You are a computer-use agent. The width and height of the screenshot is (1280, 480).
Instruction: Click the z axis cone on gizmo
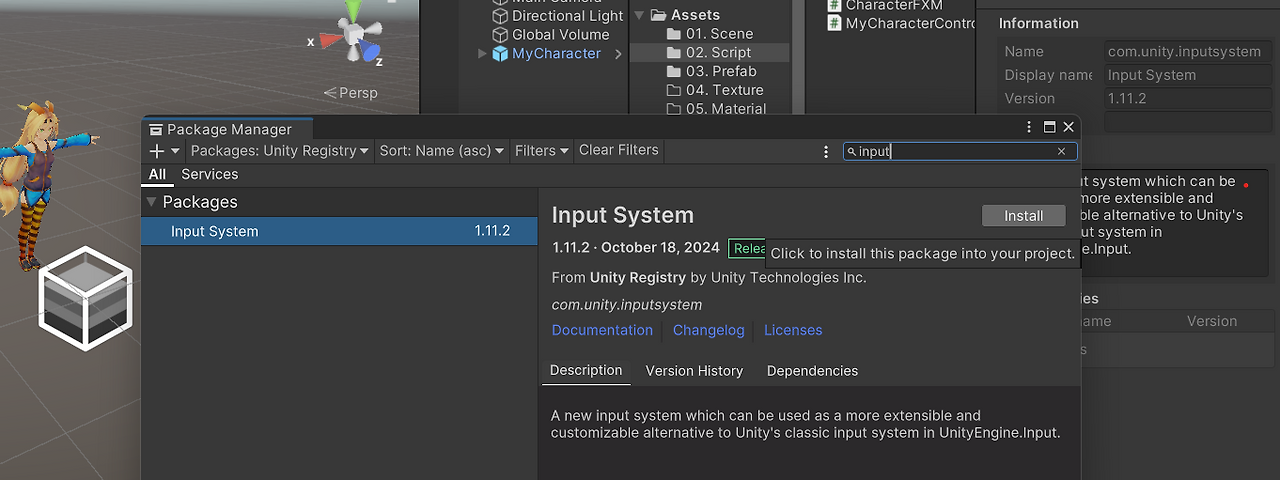click(x=372, y=53)
